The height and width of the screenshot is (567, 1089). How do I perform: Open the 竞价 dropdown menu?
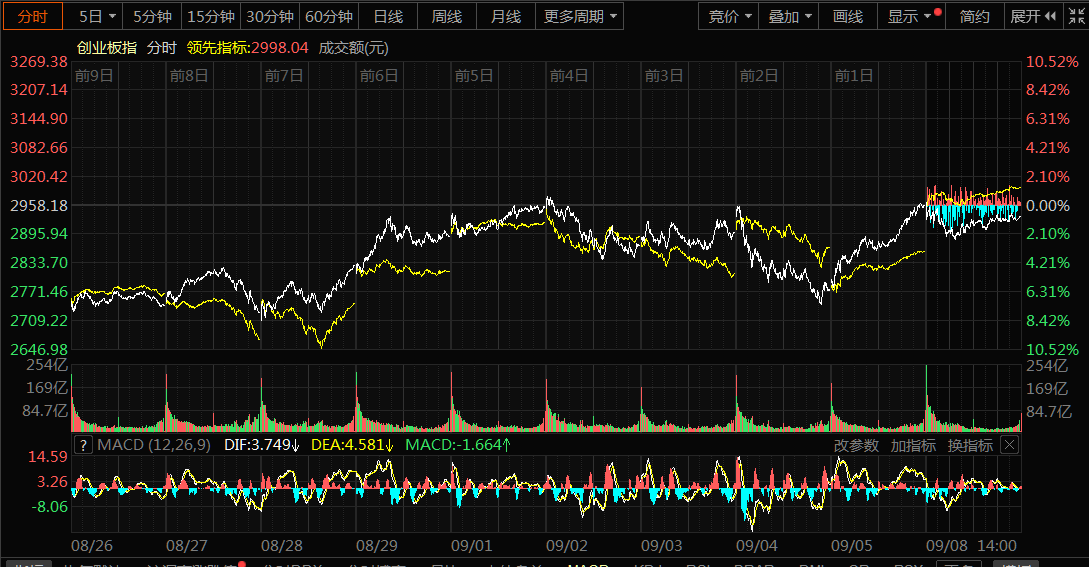[729, 16]
